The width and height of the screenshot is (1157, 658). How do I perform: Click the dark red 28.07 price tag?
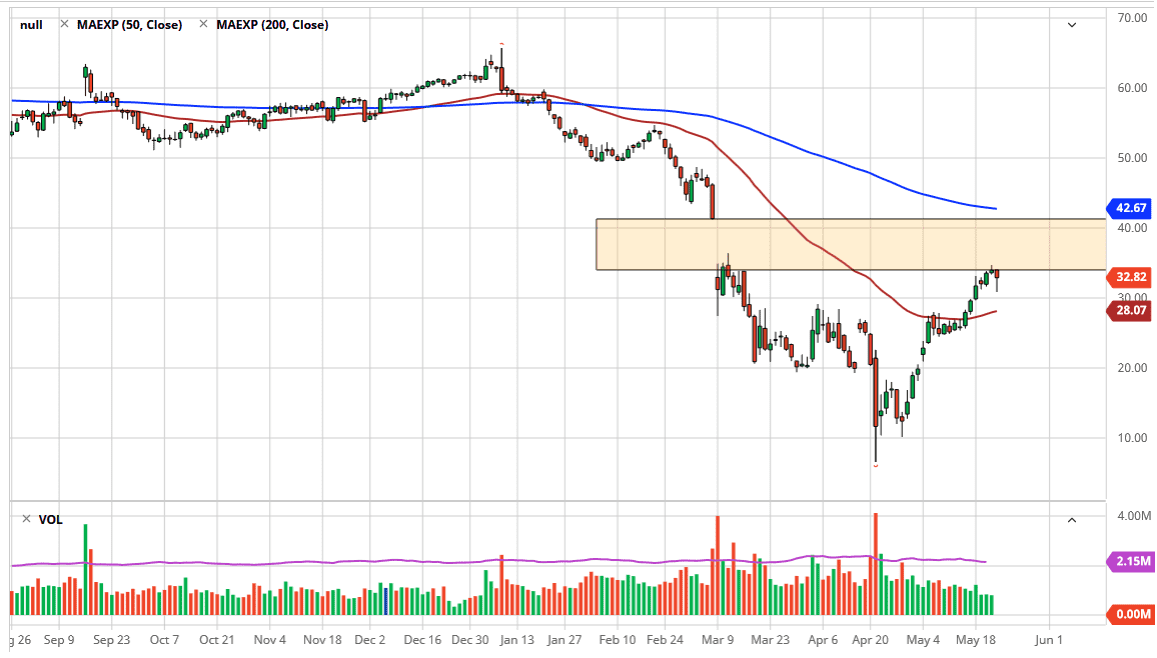pyautogui.click(x=1131, y=311)
